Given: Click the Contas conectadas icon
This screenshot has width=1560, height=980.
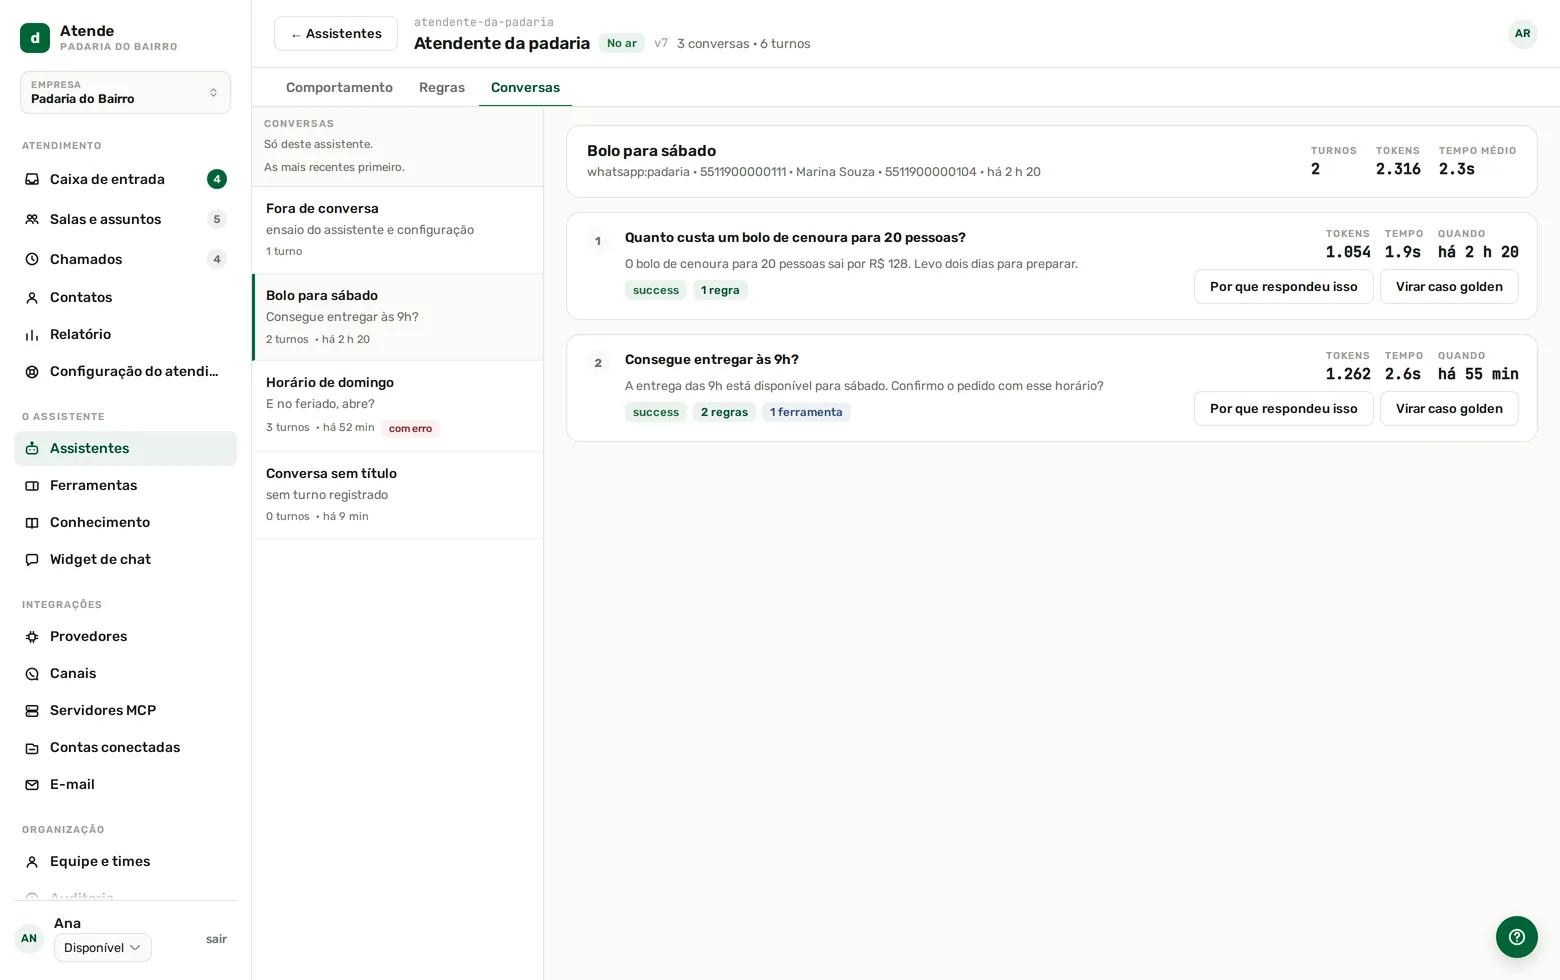Looking at the screenshot, I should click(32, 748).
